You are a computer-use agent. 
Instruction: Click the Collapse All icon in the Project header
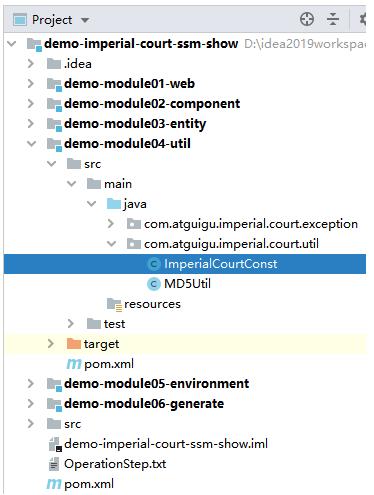(333, 19)
